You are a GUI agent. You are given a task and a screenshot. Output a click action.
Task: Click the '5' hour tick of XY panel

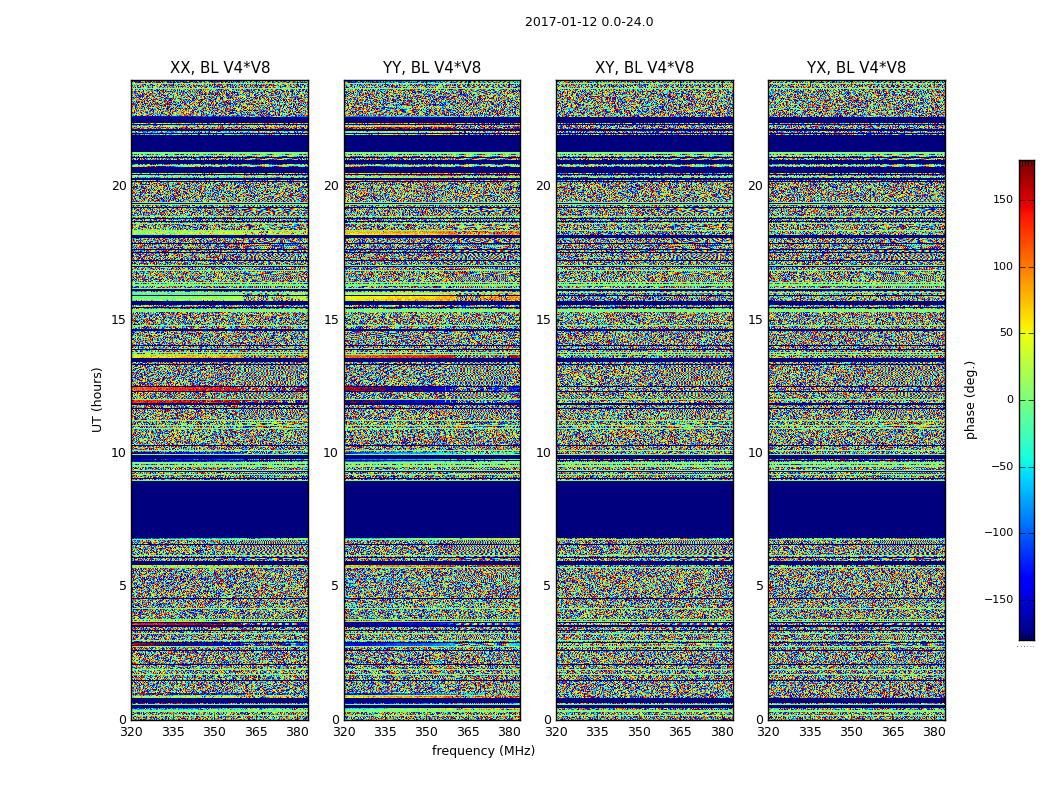point(547,586)
